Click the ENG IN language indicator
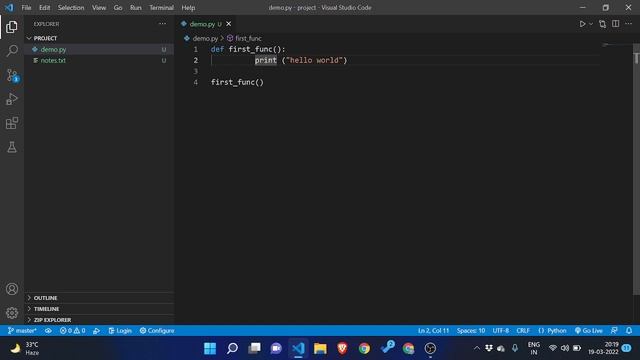The width and height of the screenshot is (640, 360). click(534, 349)
